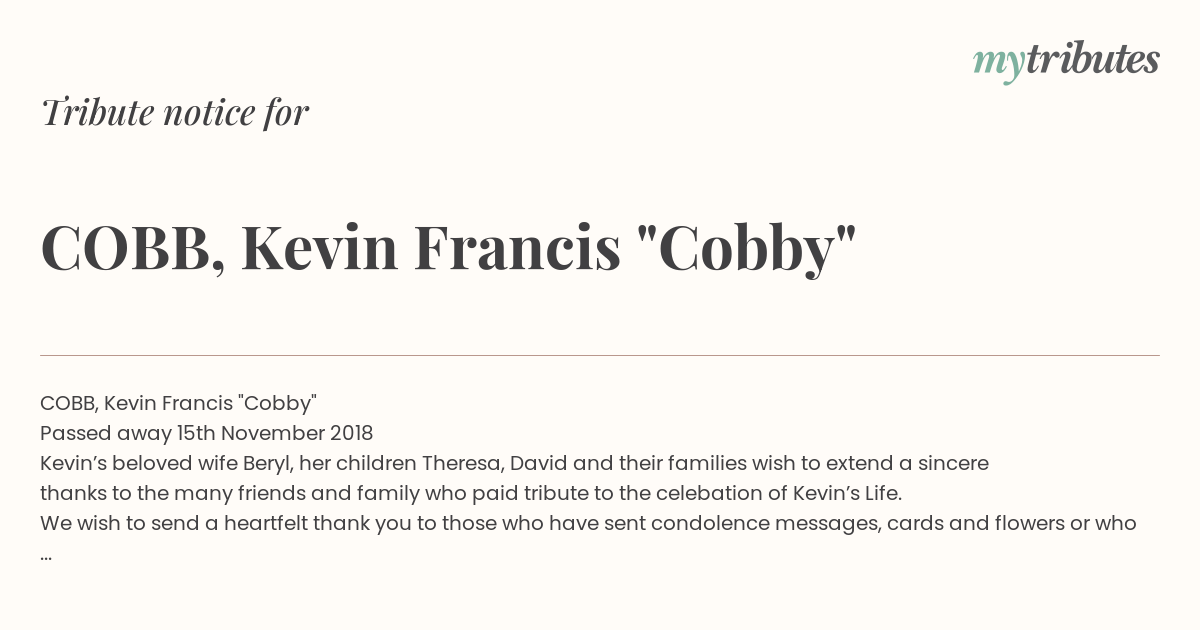Click the "Passed away 15th November 2018" line
Viewport: 1200px width, 630px height.
(x=206, y=433)
